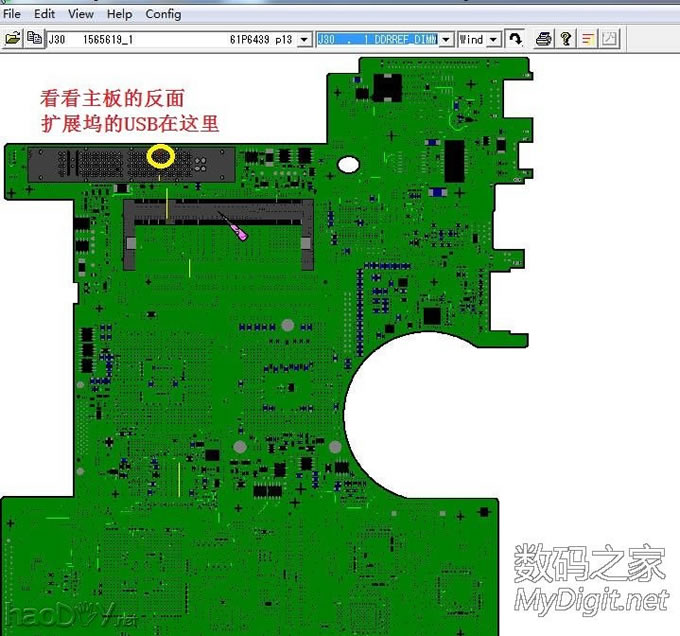Click the printer icon
The height and width of the screenshot is (636, 680).
pyautogui.click(x=543, y=39)
